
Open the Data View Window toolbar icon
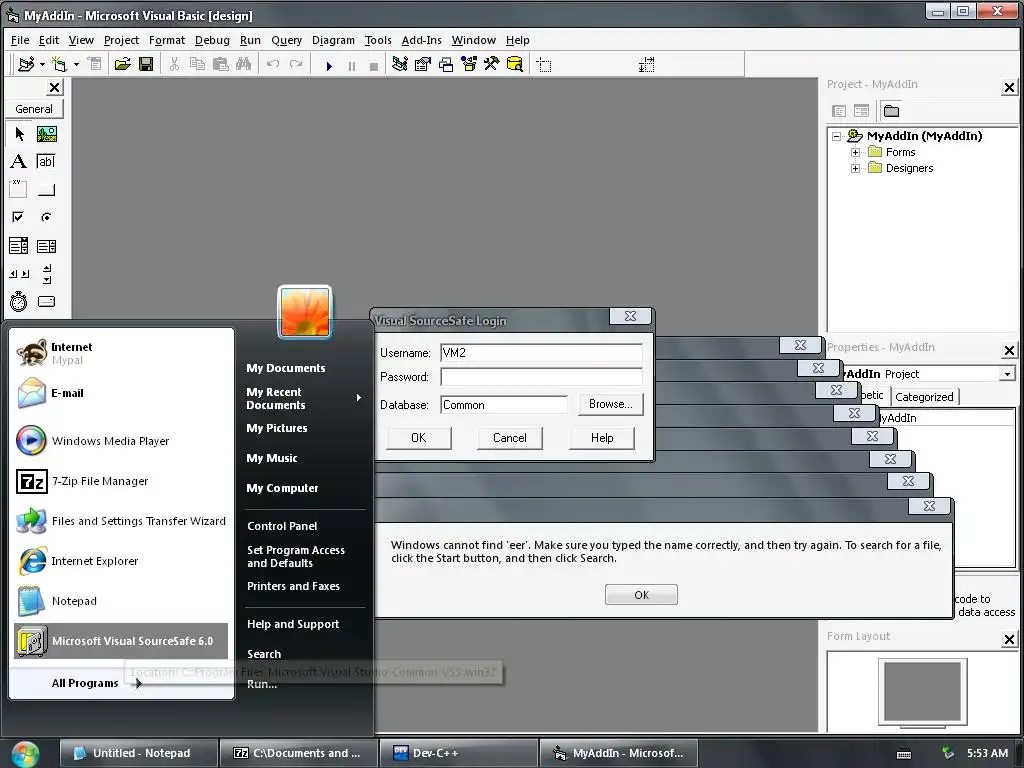tap(515, 64)
